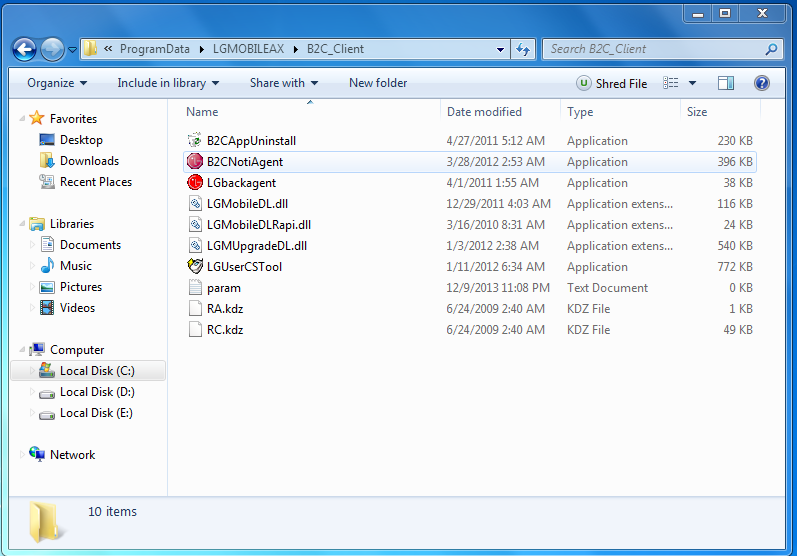This screenshot has height=556, width=797.
Task: Click the '10 items' details folder icon
Action: 47,522
